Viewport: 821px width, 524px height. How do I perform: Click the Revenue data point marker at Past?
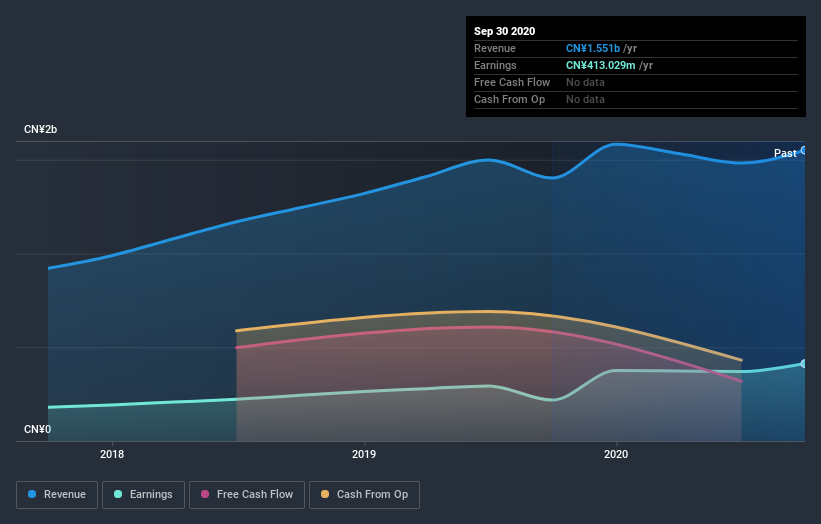pos(804,150)
